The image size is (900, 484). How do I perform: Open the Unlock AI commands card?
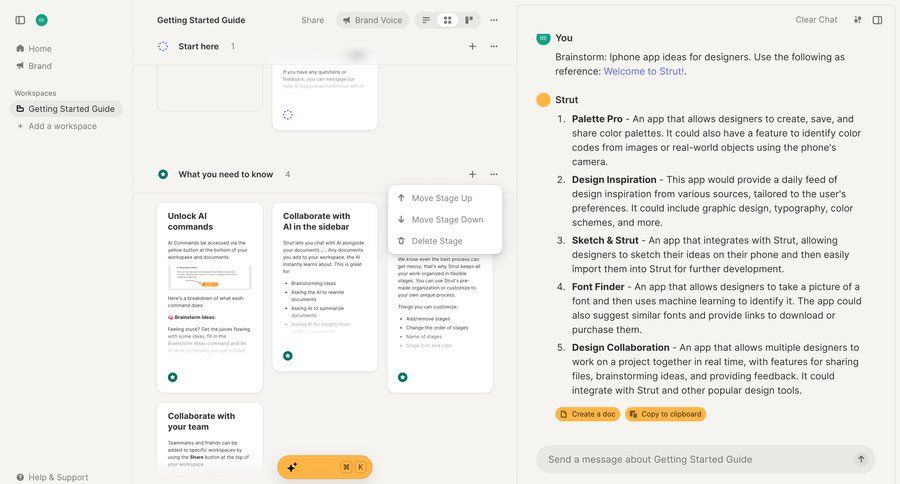[210, 297]
